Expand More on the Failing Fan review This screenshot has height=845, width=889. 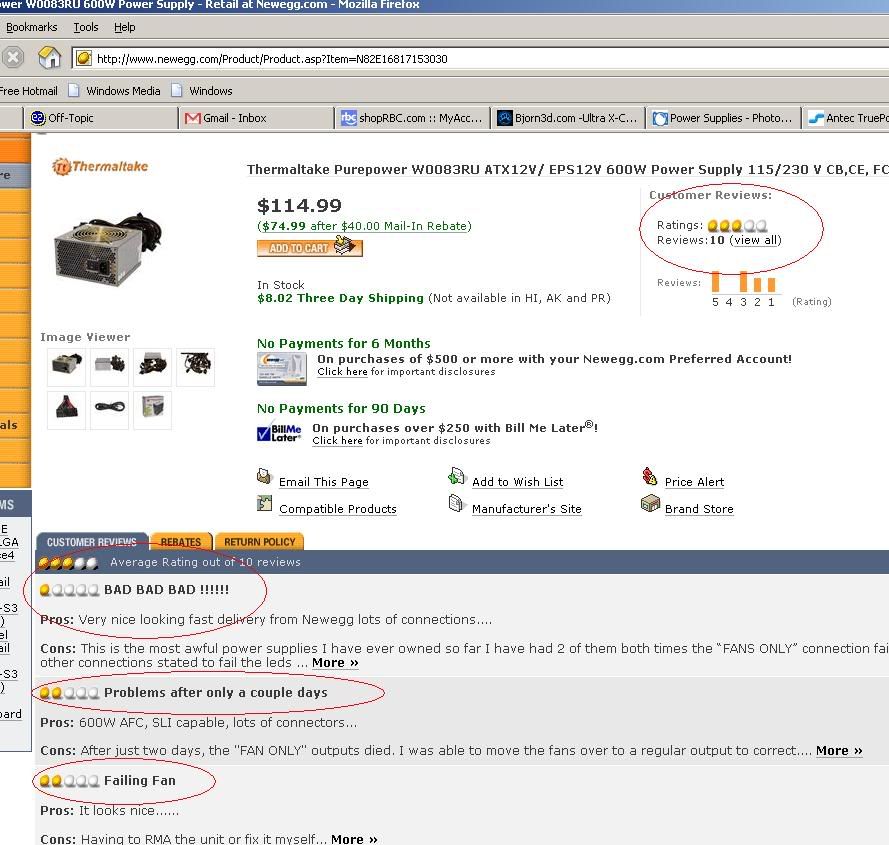click(x=354, y=839)
